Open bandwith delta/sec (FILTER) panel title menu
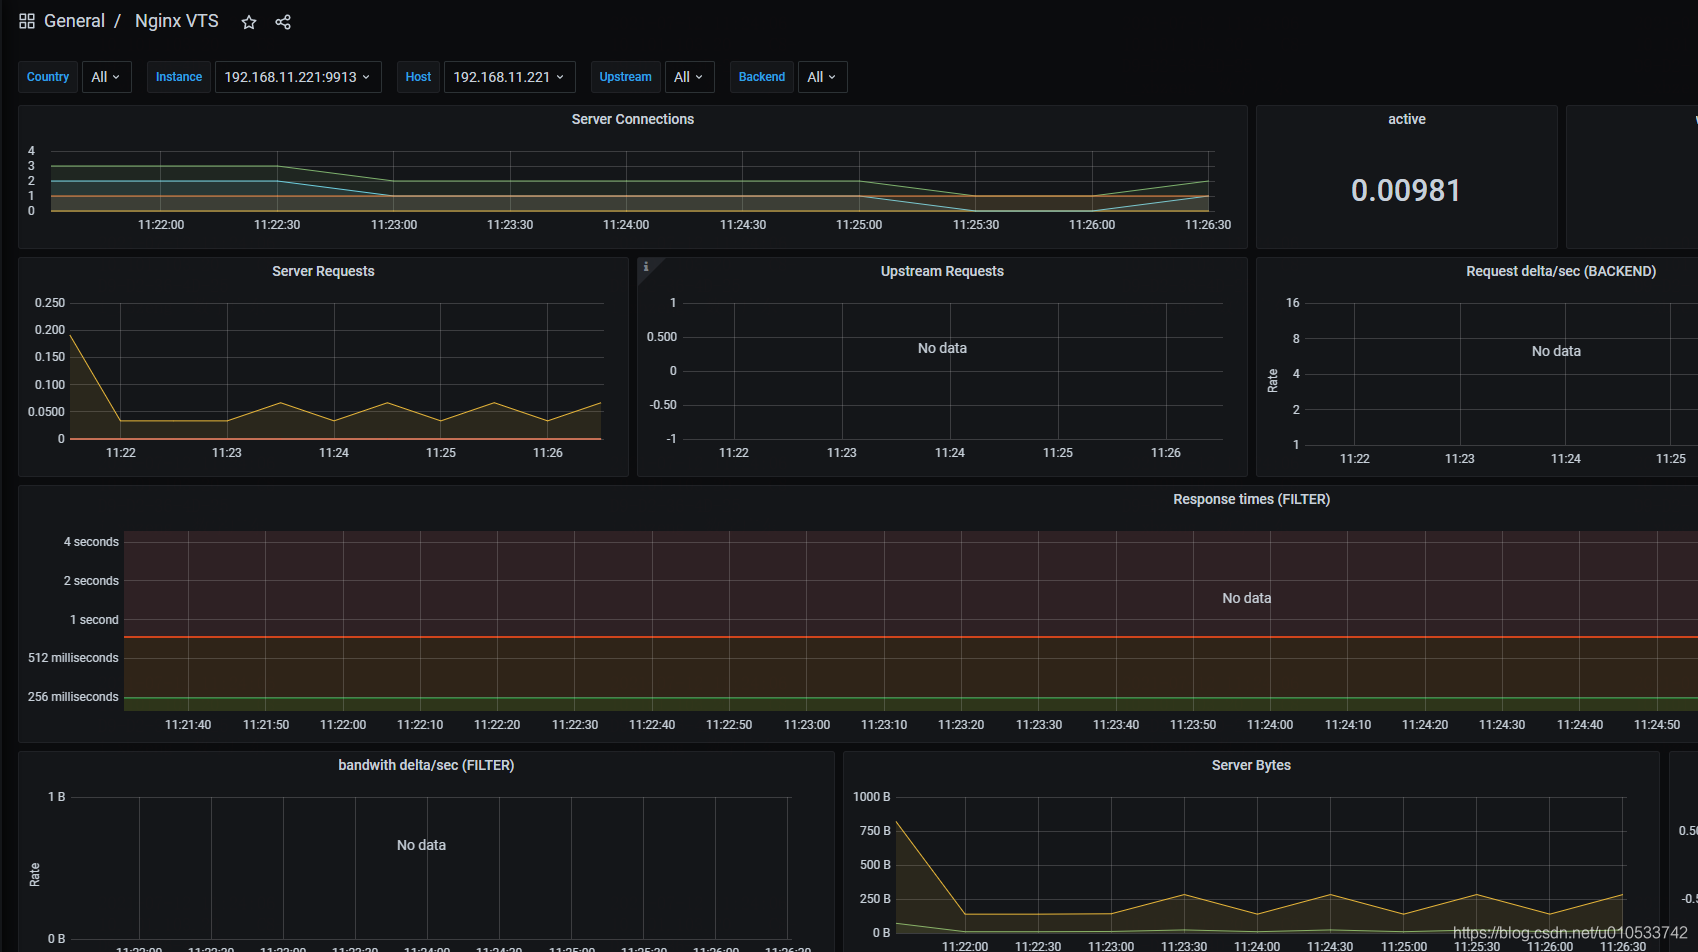The image size is (1698, 952). click(x=426, y=765)
